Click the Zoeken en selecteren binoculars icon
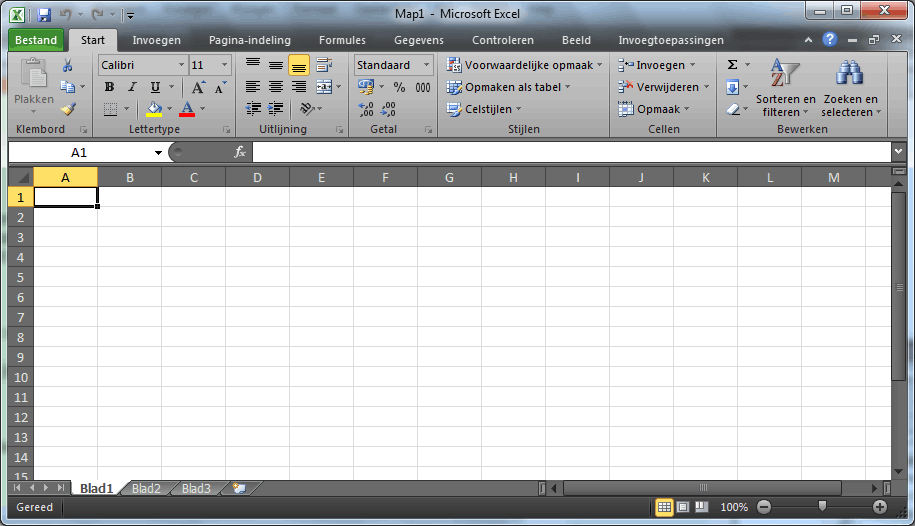 [x=849, y=75]
